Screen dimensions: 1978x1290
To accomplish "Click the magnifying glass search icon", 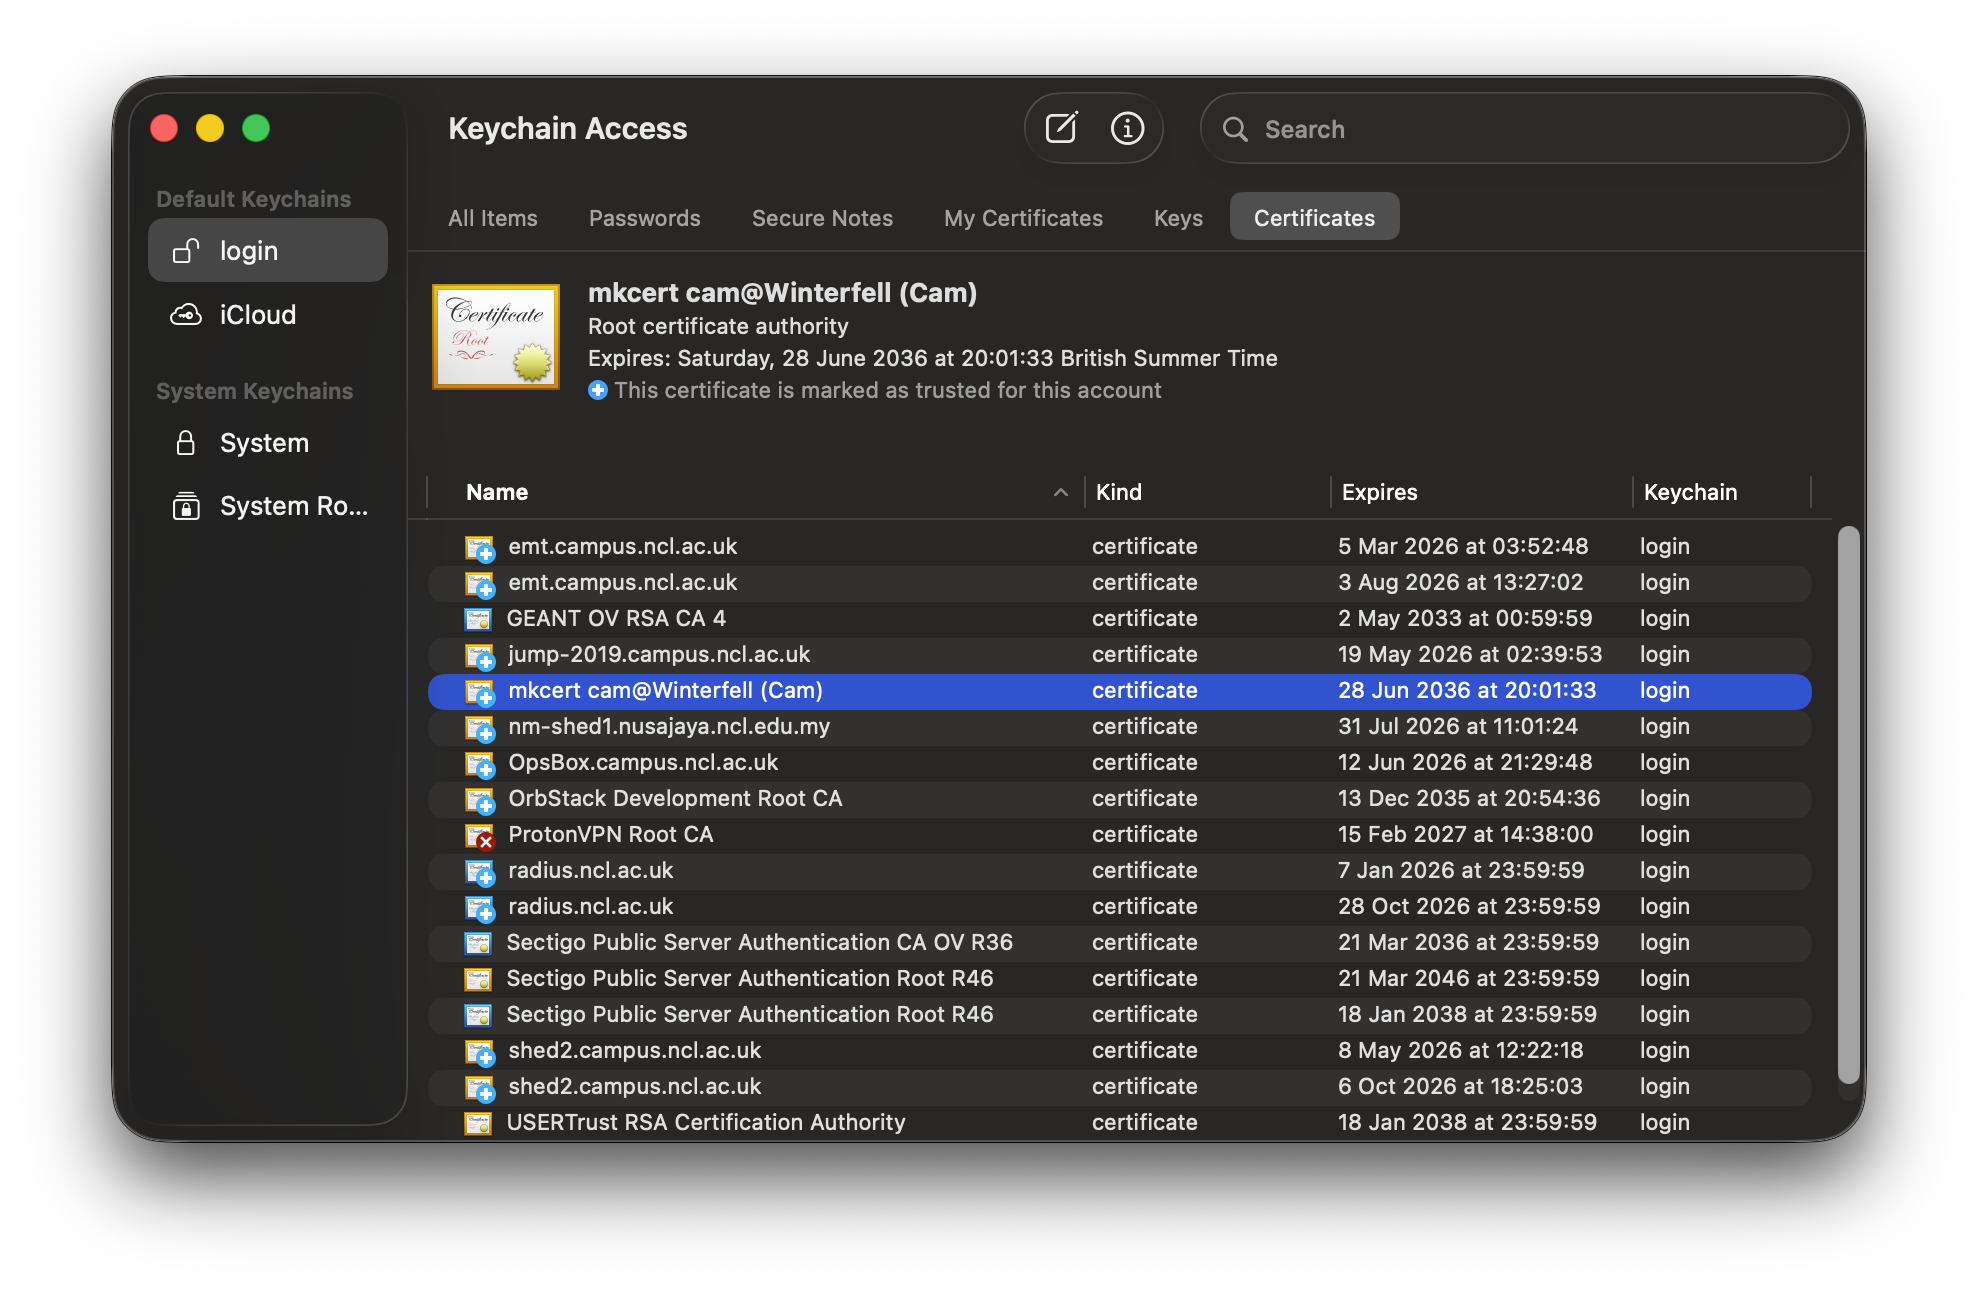I will [1235, 129].
